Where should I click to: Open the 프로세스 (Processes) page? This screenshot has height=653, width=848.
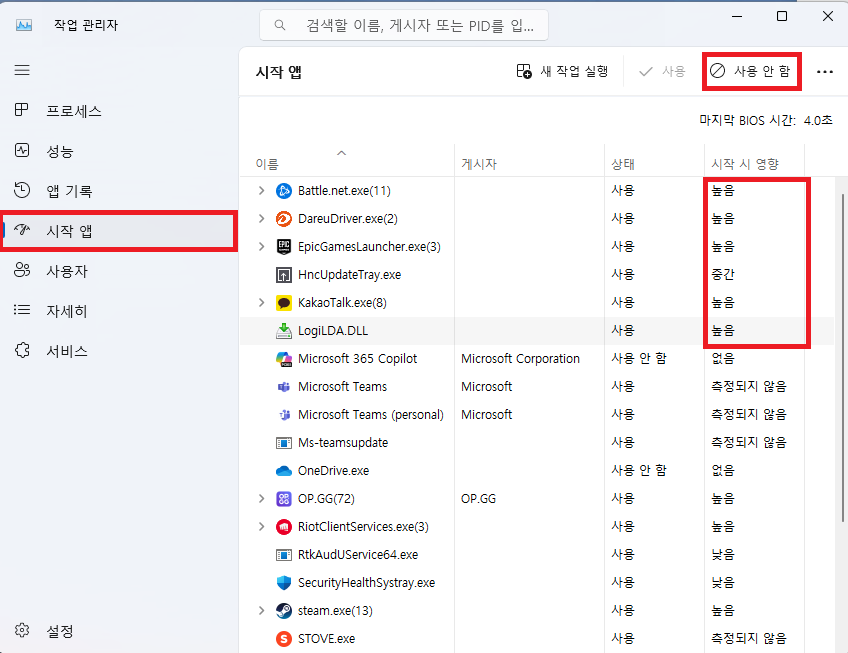pyautogui.click(x=119, y=111)
